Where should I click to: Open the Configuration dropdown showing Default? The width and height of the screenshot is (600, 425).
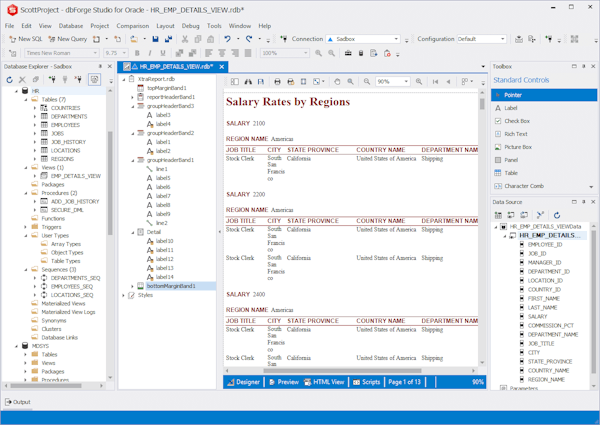pos(502,39)
